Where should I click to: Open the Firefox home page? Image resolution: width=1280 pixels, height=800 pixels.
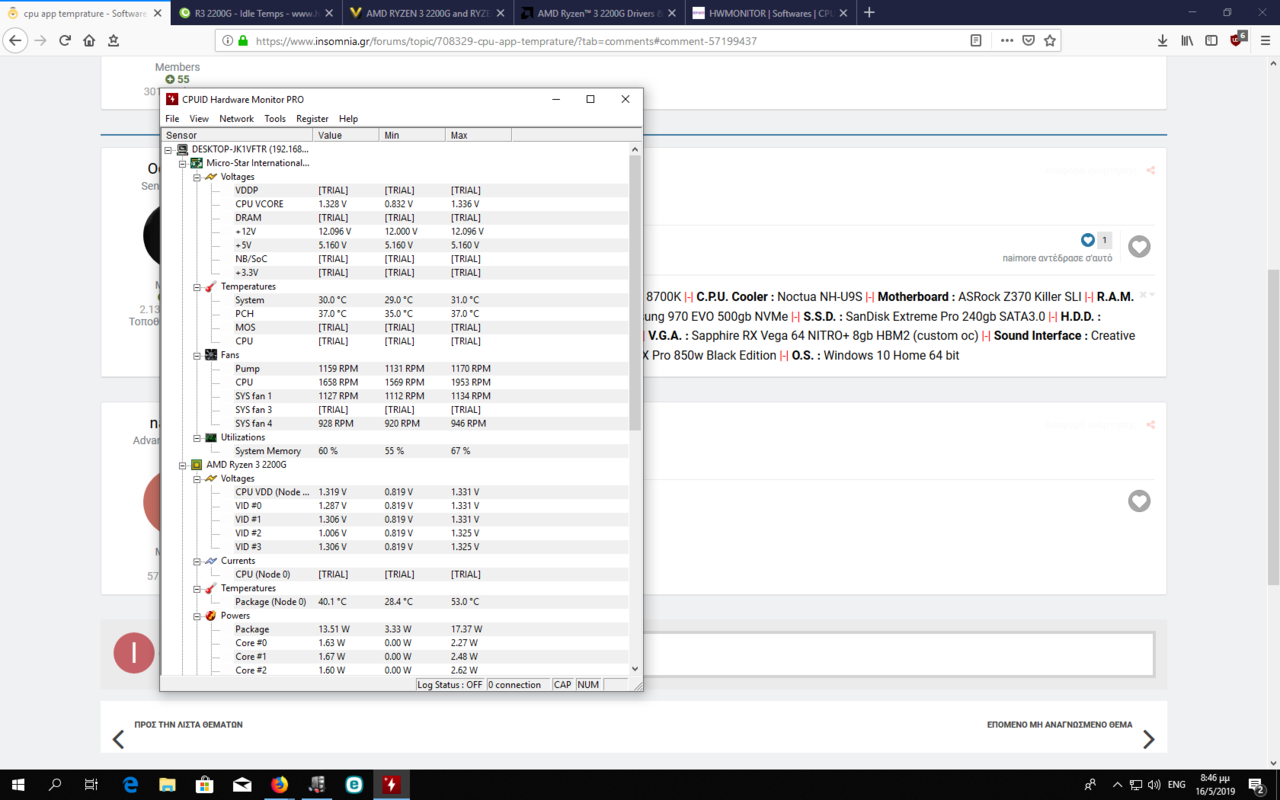[x=89, y=41]
